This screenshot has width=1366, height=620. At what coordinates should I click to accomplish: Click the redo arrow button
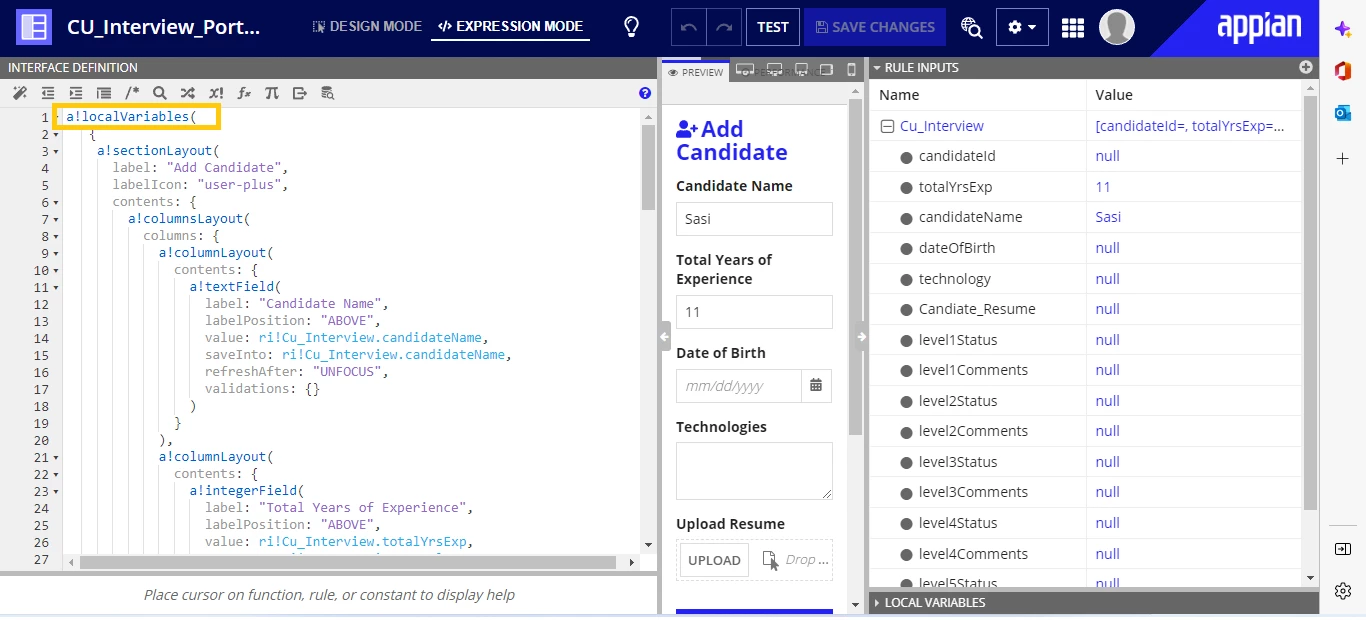[x=724, y=27]
